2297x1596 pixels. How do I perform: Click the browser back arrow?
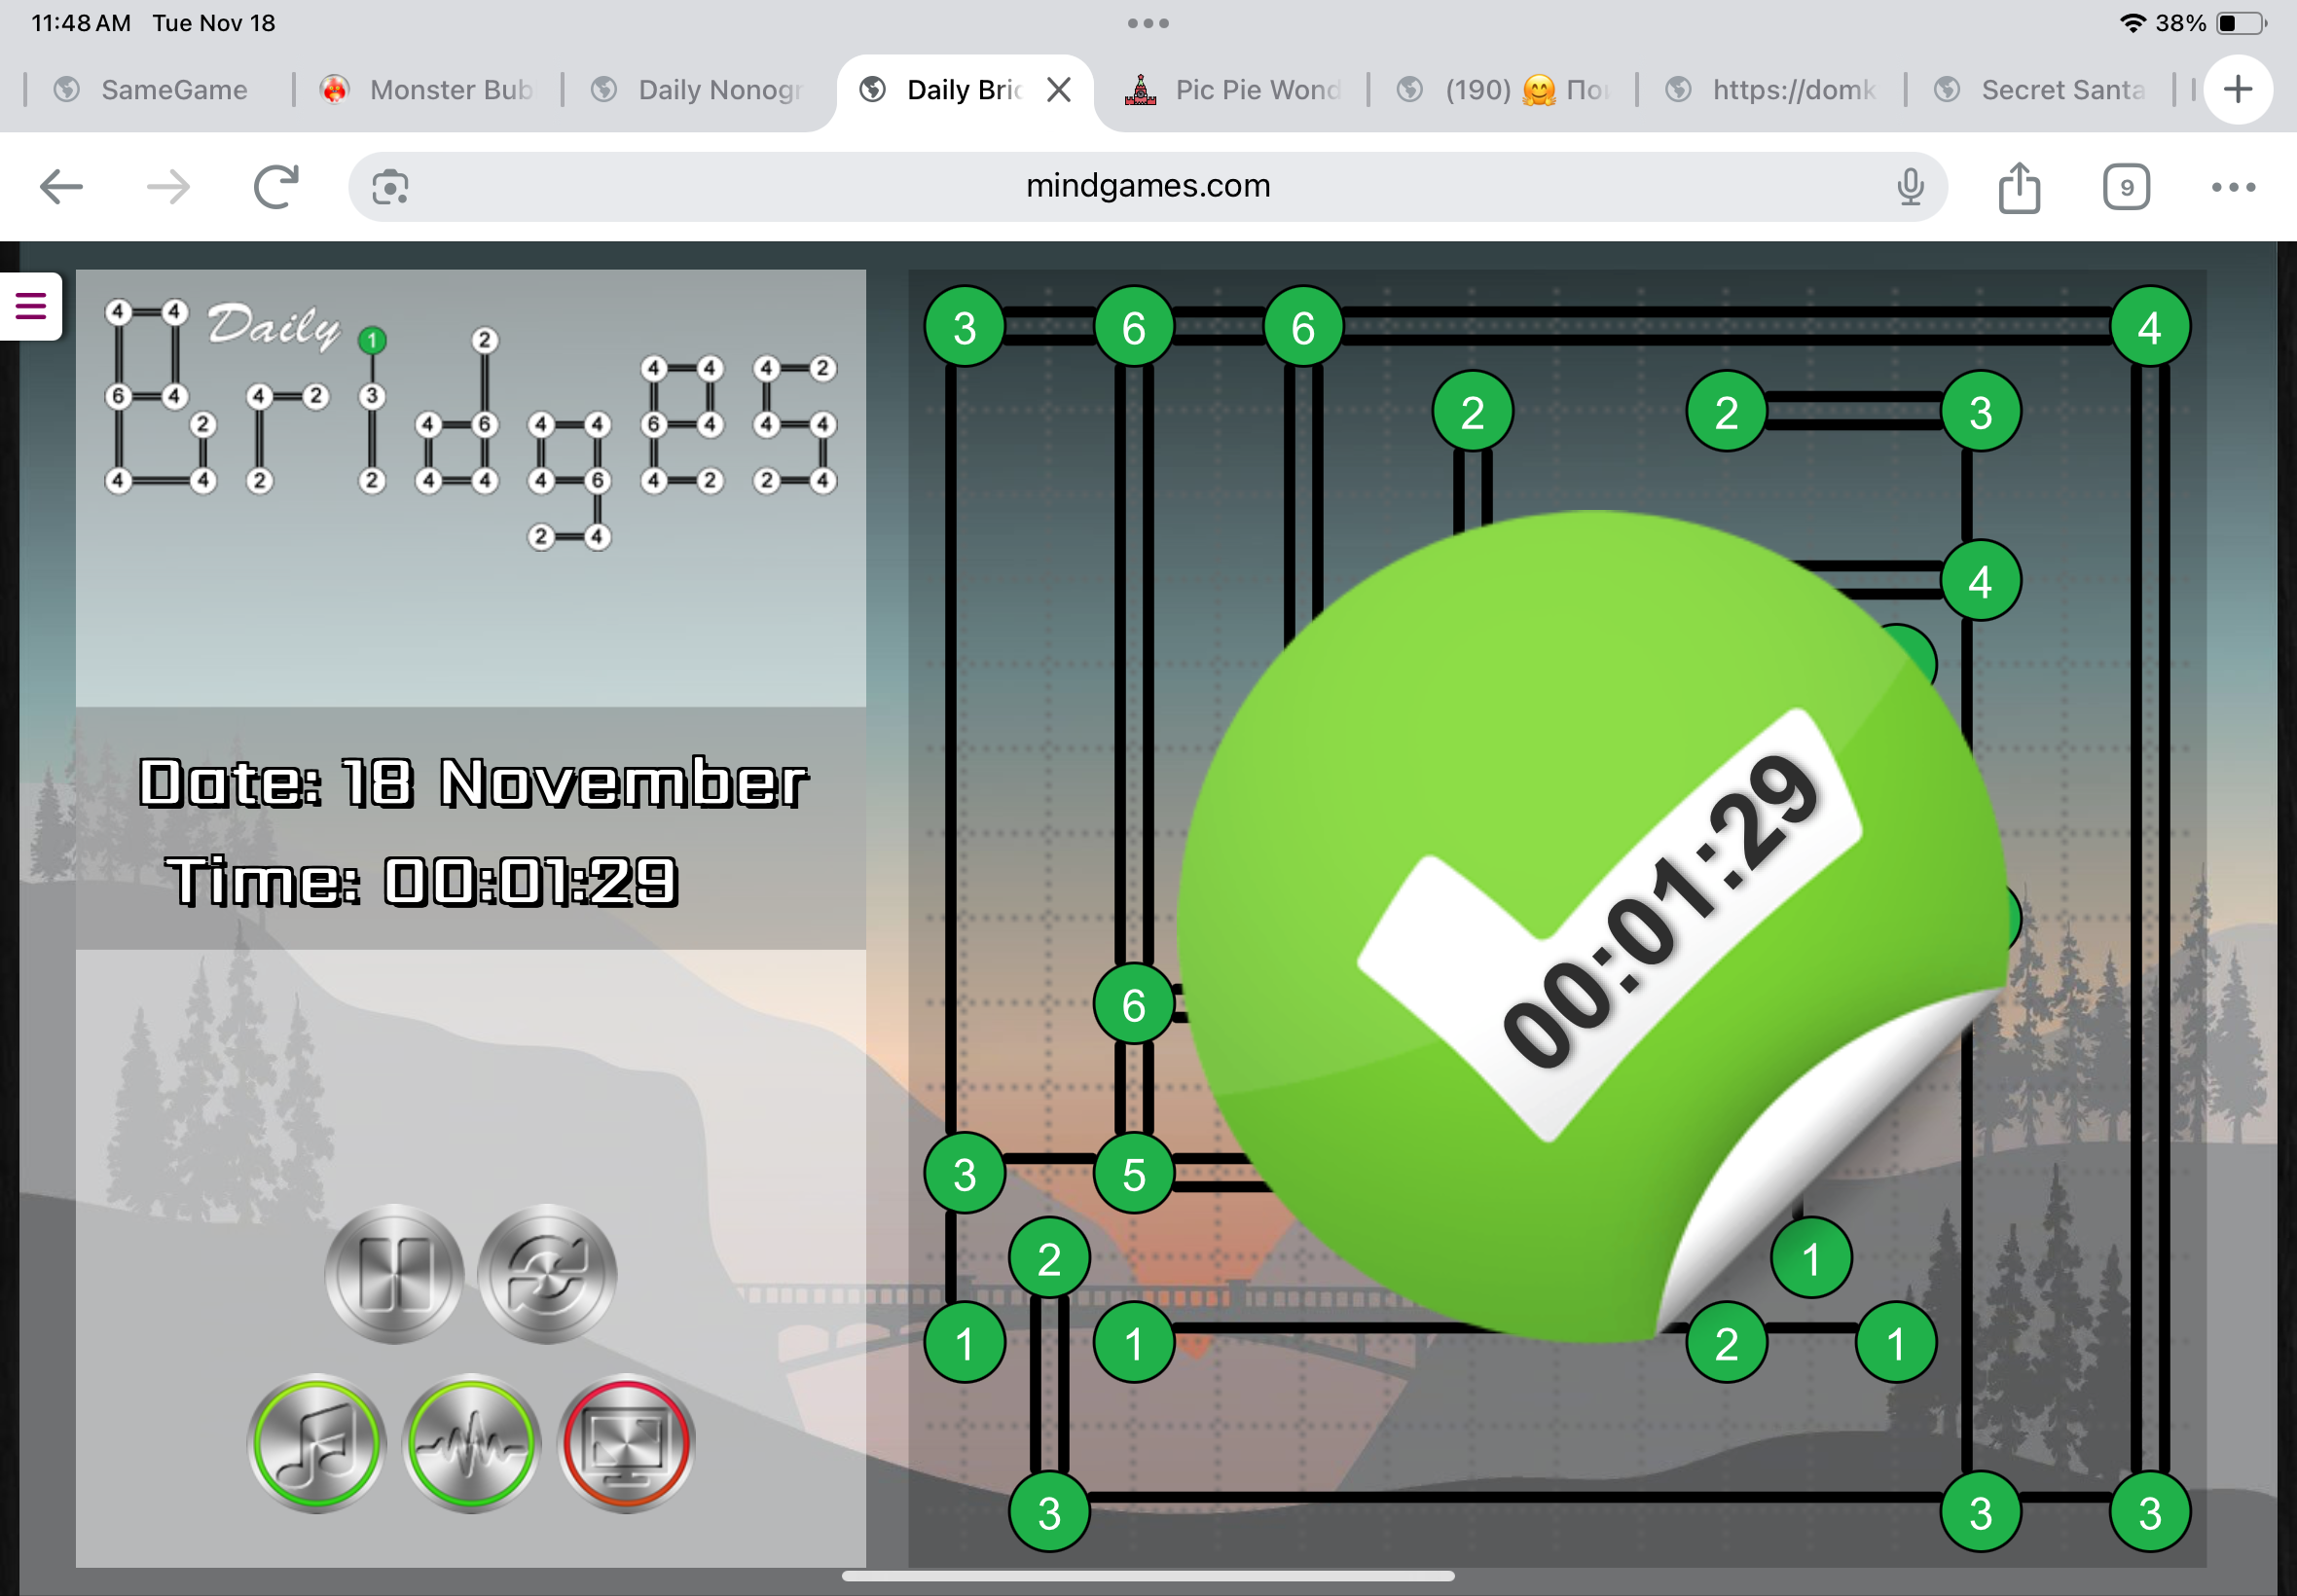click(61, 187)
